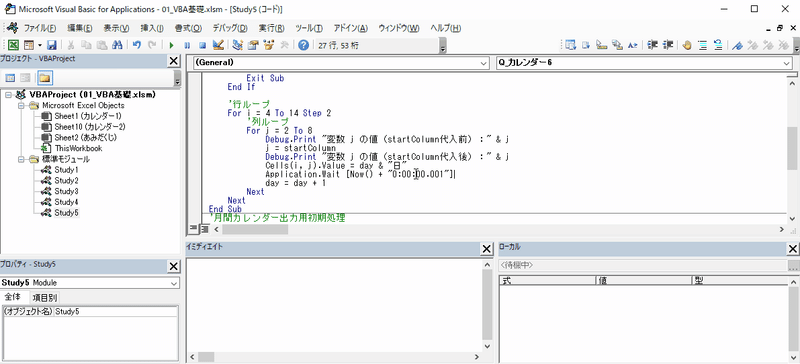This screenshot has width=800, height=364.
Task: Run the Sub with the green play icon
Action: coord(171,45)
